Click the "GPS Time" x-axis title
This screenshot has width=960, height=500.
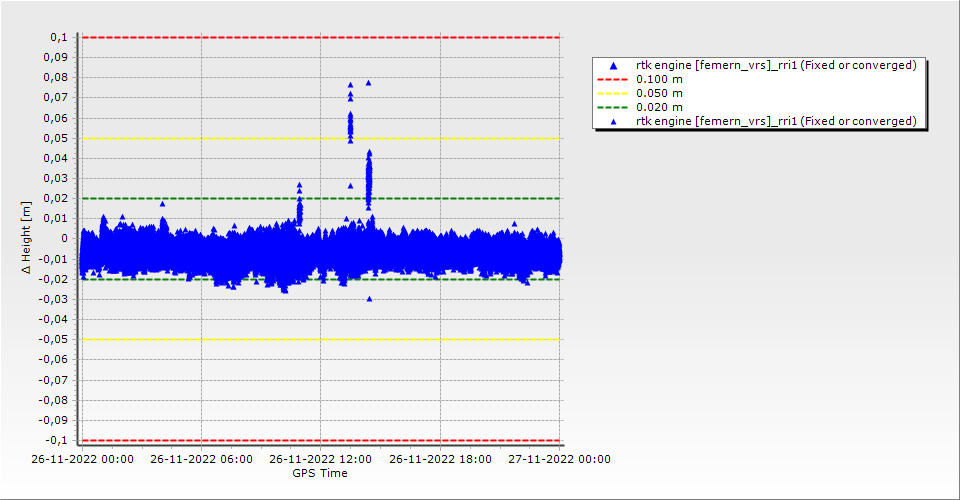[320, 473]
